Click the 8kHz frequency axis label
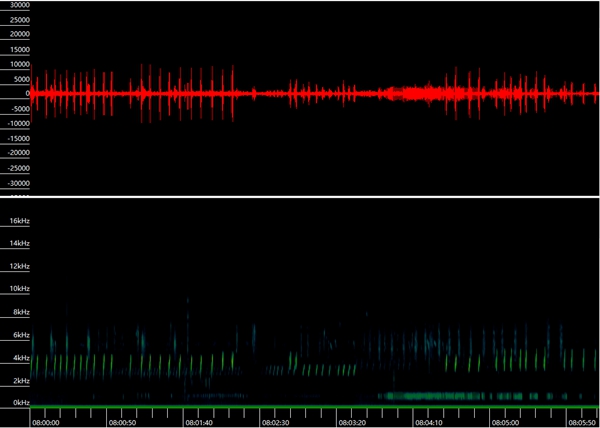Screen dimensions: 600x428 point(19,311)
